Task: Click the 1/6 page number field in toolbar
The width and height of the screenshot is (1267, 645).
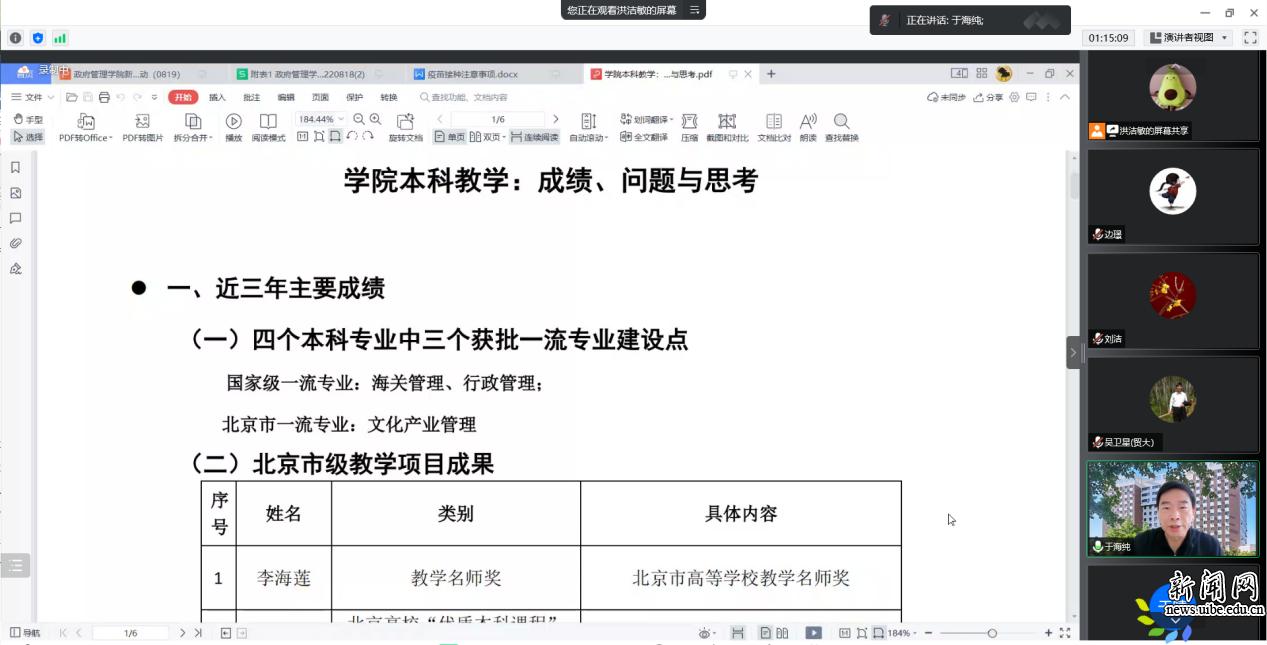Action: pyautogui.click(x=498, y=119)
